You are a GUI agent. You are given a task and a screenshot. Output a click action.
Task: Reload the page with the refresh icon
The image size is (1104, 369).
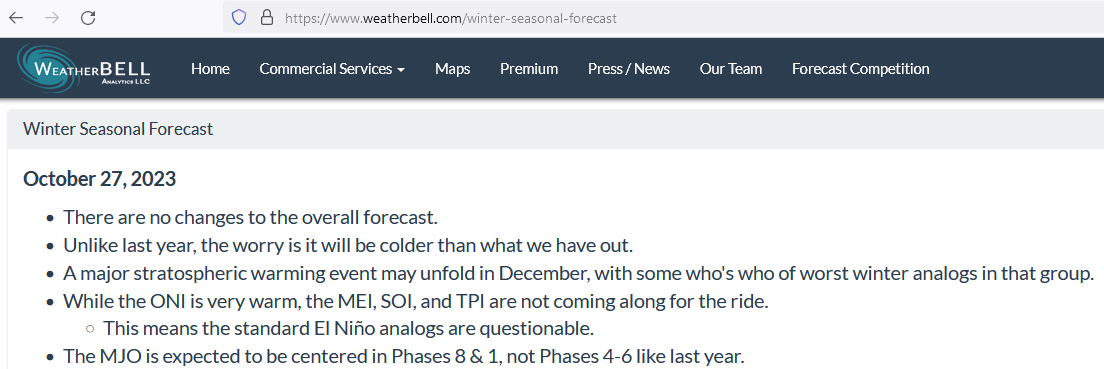tap(88, 18)
